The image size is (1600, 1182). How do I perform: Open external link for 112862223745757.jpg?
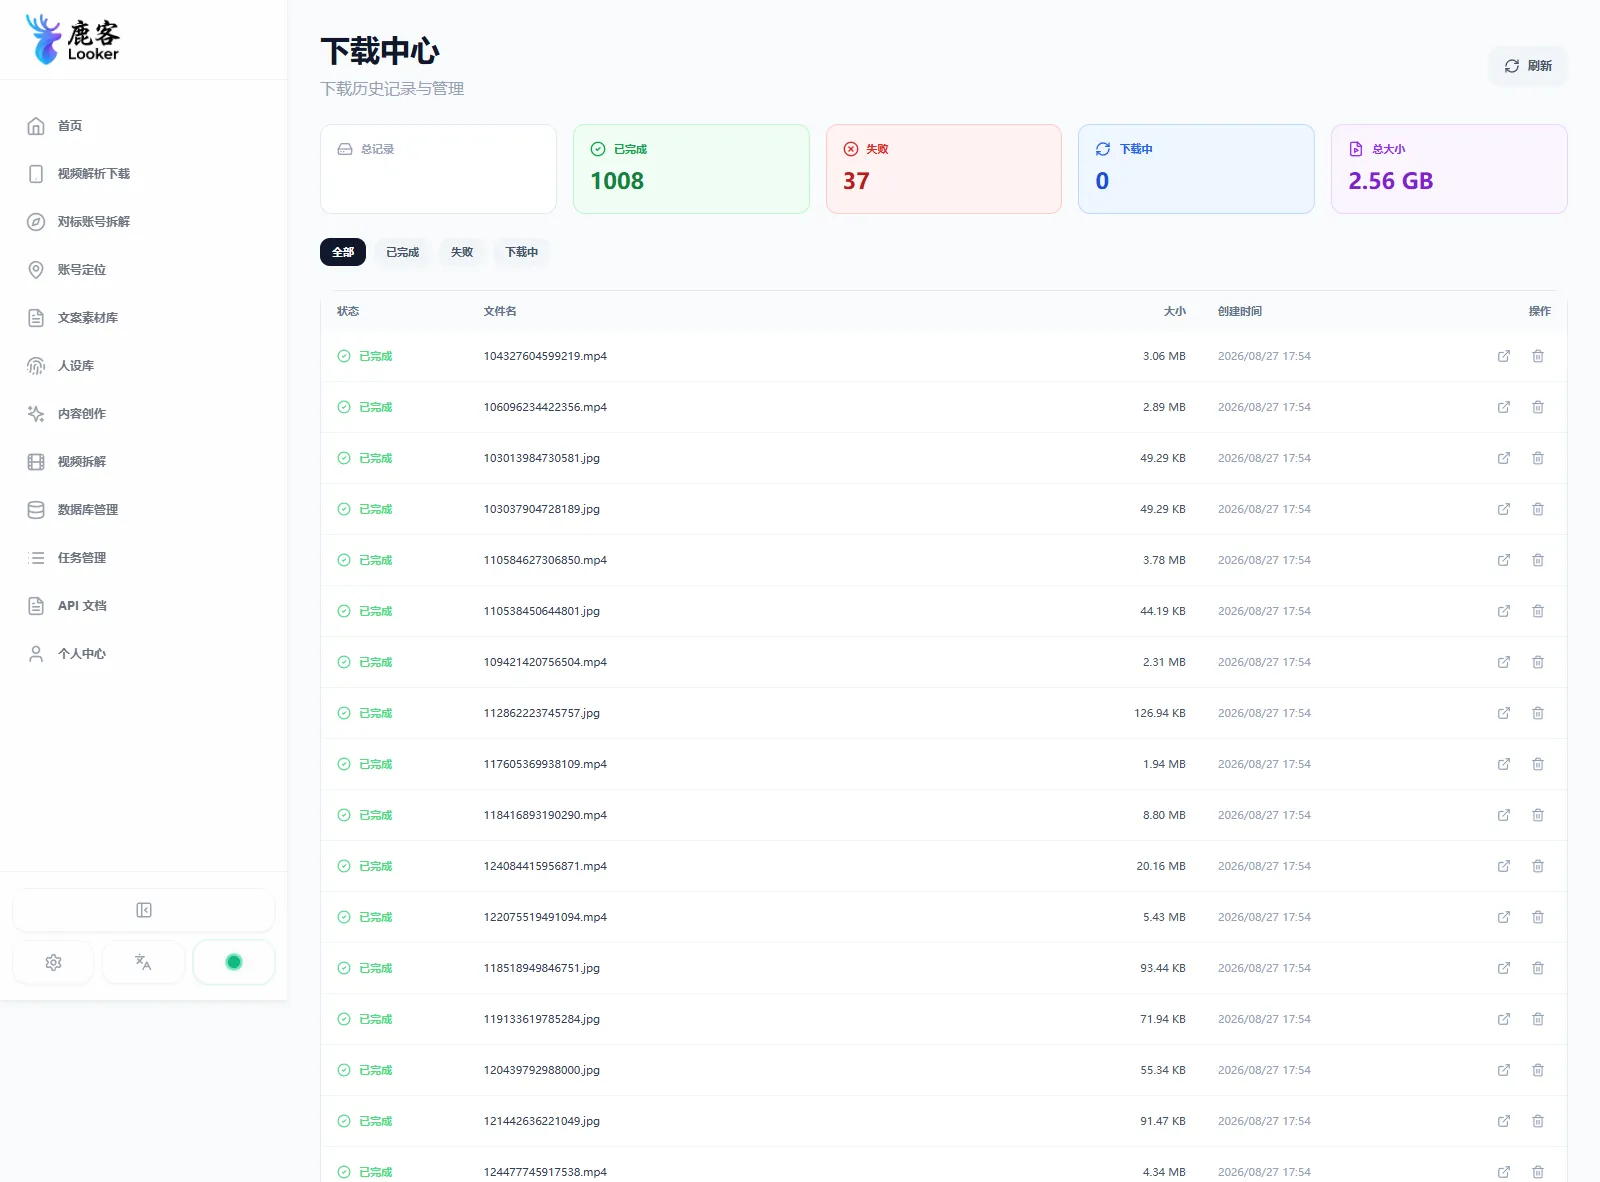(x=1504, y=713)
